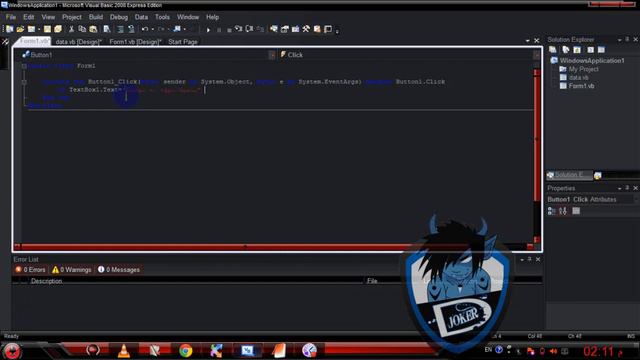Open the VLC cone taskbar icon
Screen dimensions: 640x360
click(x=124, y=350)
